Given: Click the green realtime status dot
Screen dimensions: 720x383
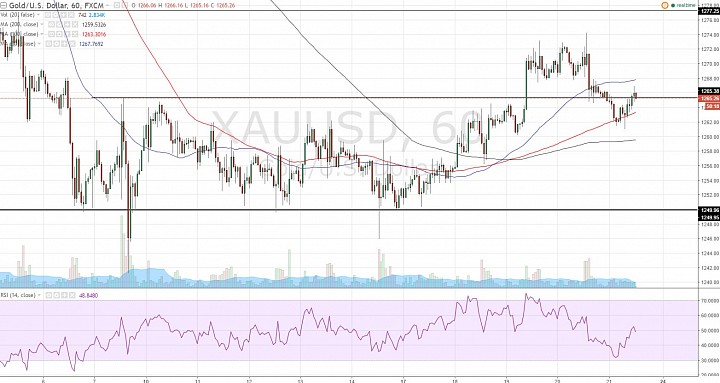Looking at the screenshot, I should [673, 6].
